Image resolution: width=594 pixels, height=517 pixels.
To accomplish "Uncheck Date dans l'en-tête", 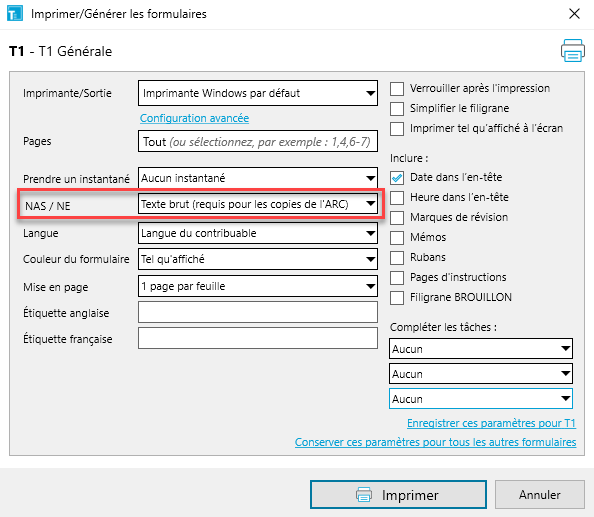I will click(x=397, y=178).
